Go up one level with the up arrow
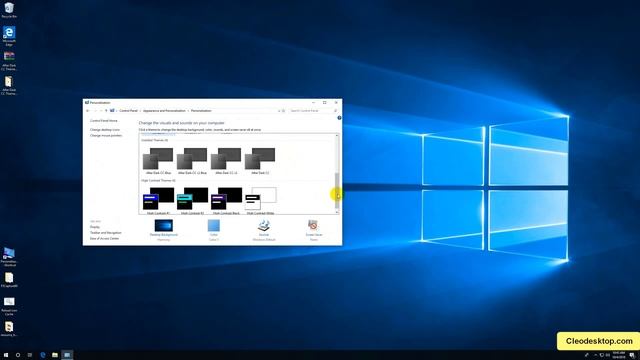The image size is (640, 360). [x=106, y=111]
